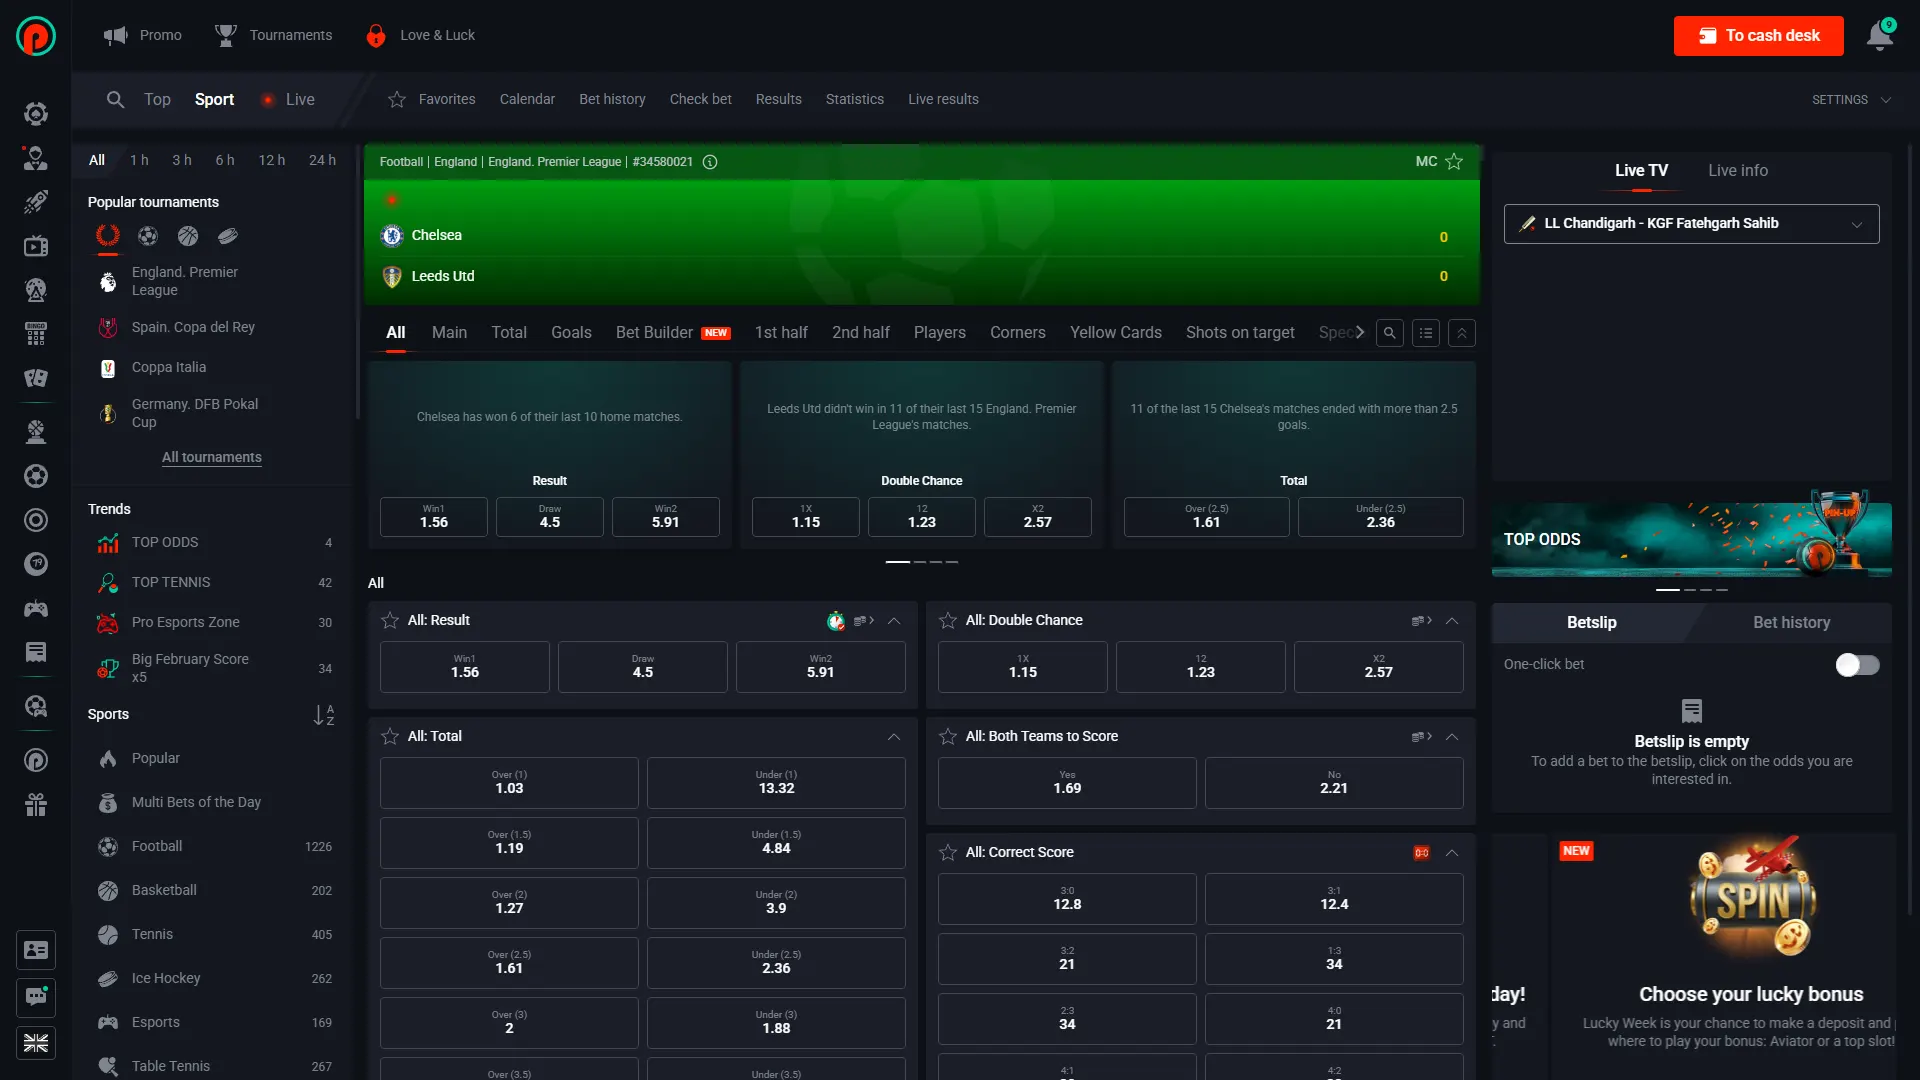Image resolution: width=1920 pixels, height=1080 pixels.
Task: Switch to the Corners market tab
Action: coord(1017,333)
